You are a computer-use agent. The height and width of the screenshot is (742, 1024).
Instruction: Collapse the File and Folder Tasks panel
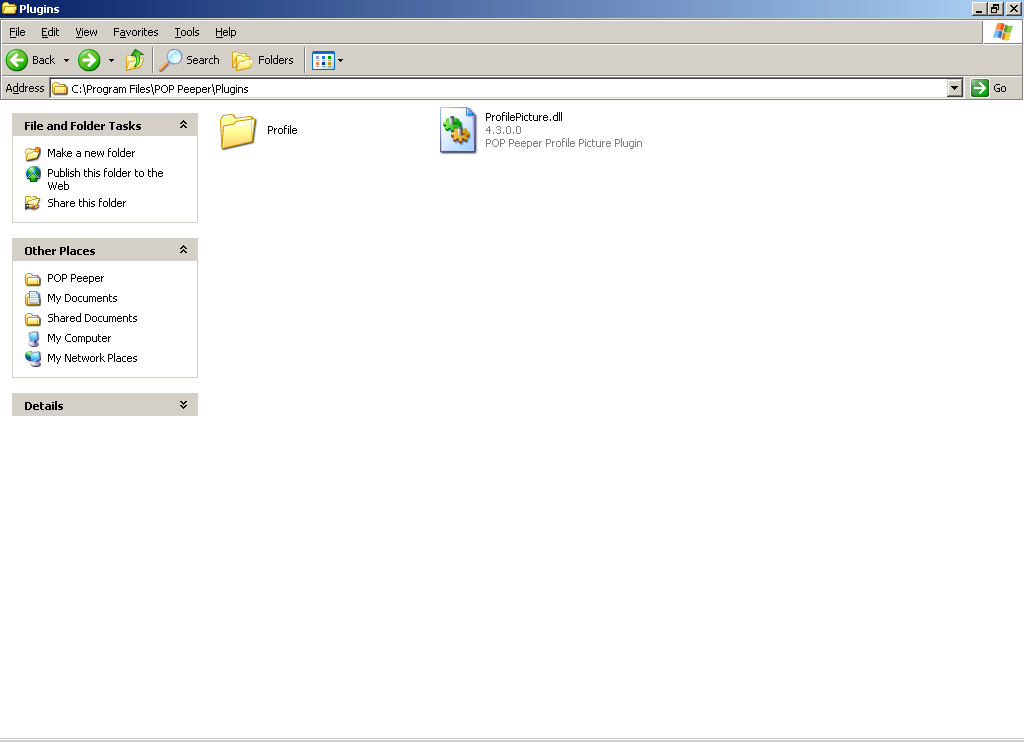184,125
